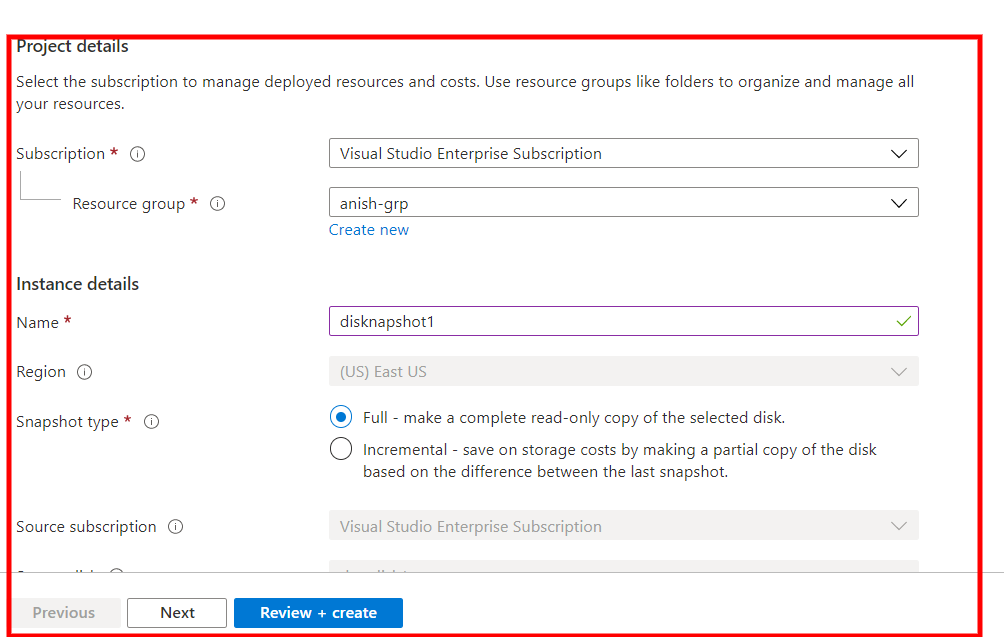Click the Review + create button
The width and height of the screenshot is (1004, 637).
point(318,612)
